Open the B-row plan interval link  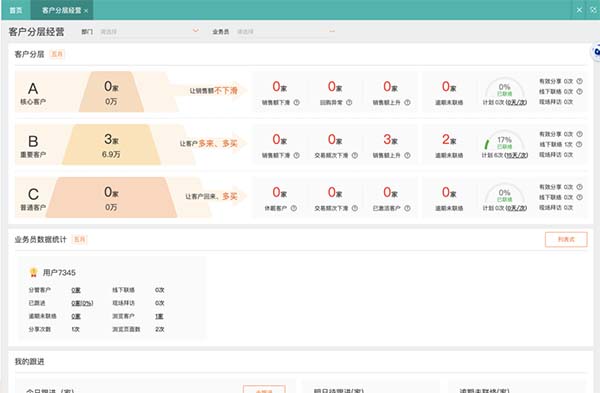tap(516, 155)
